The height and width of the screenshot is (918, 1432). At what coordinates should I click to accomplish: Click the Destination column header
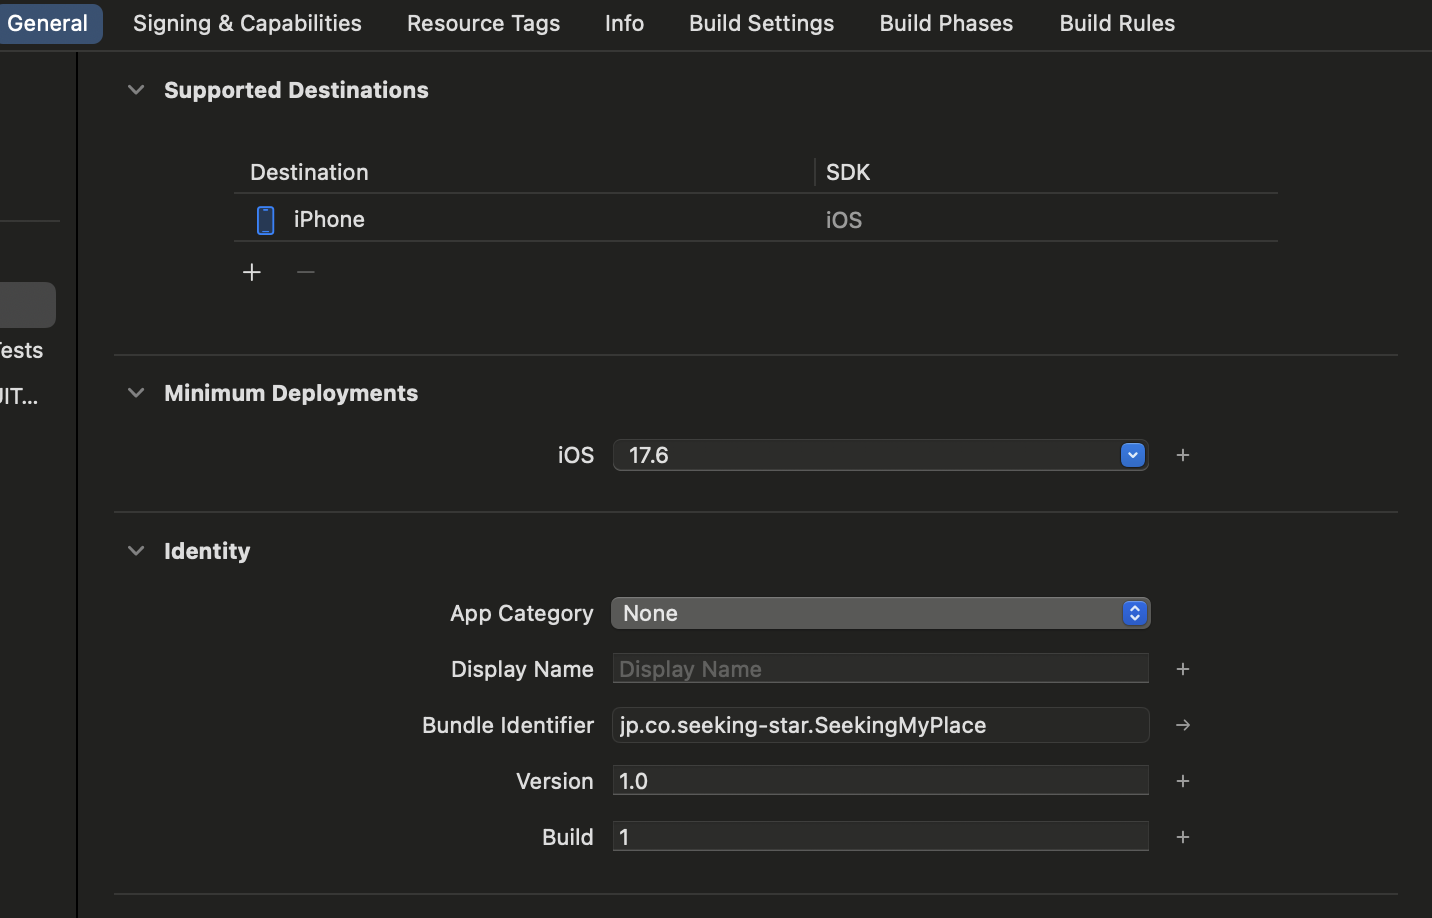(309, 172)
